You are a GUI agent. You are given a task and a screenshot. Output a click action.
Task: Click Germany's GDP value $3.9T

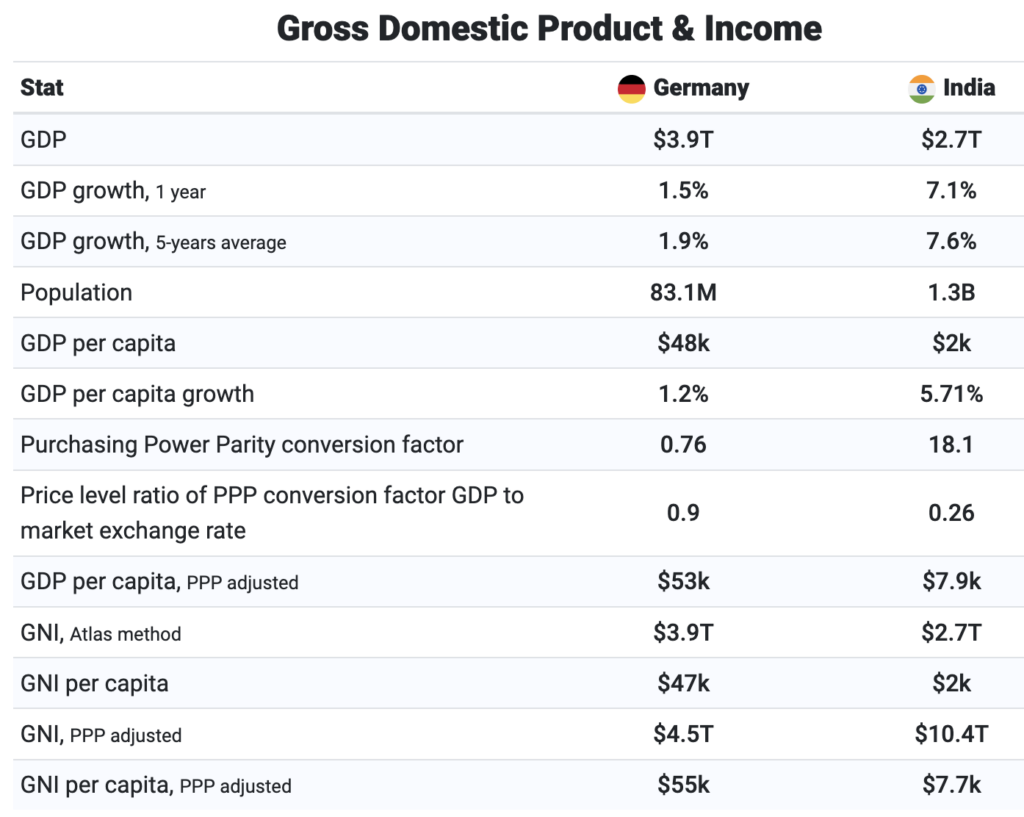(683, 140)
